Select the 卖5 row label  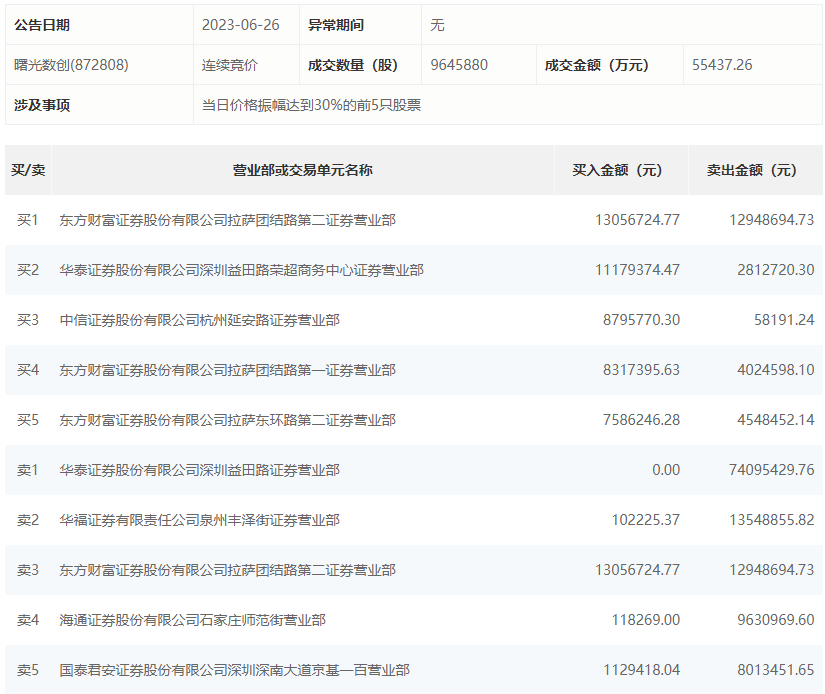coord(28,669)
